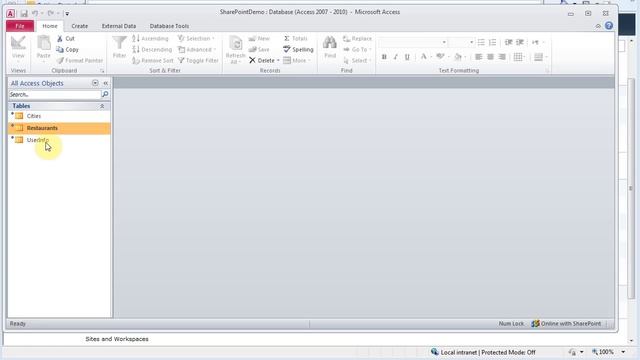Image resolution: width=640 pixels, height=360 pixels.
Task: Click Sites and Workspaces link in browser
Action: point(117,339)
